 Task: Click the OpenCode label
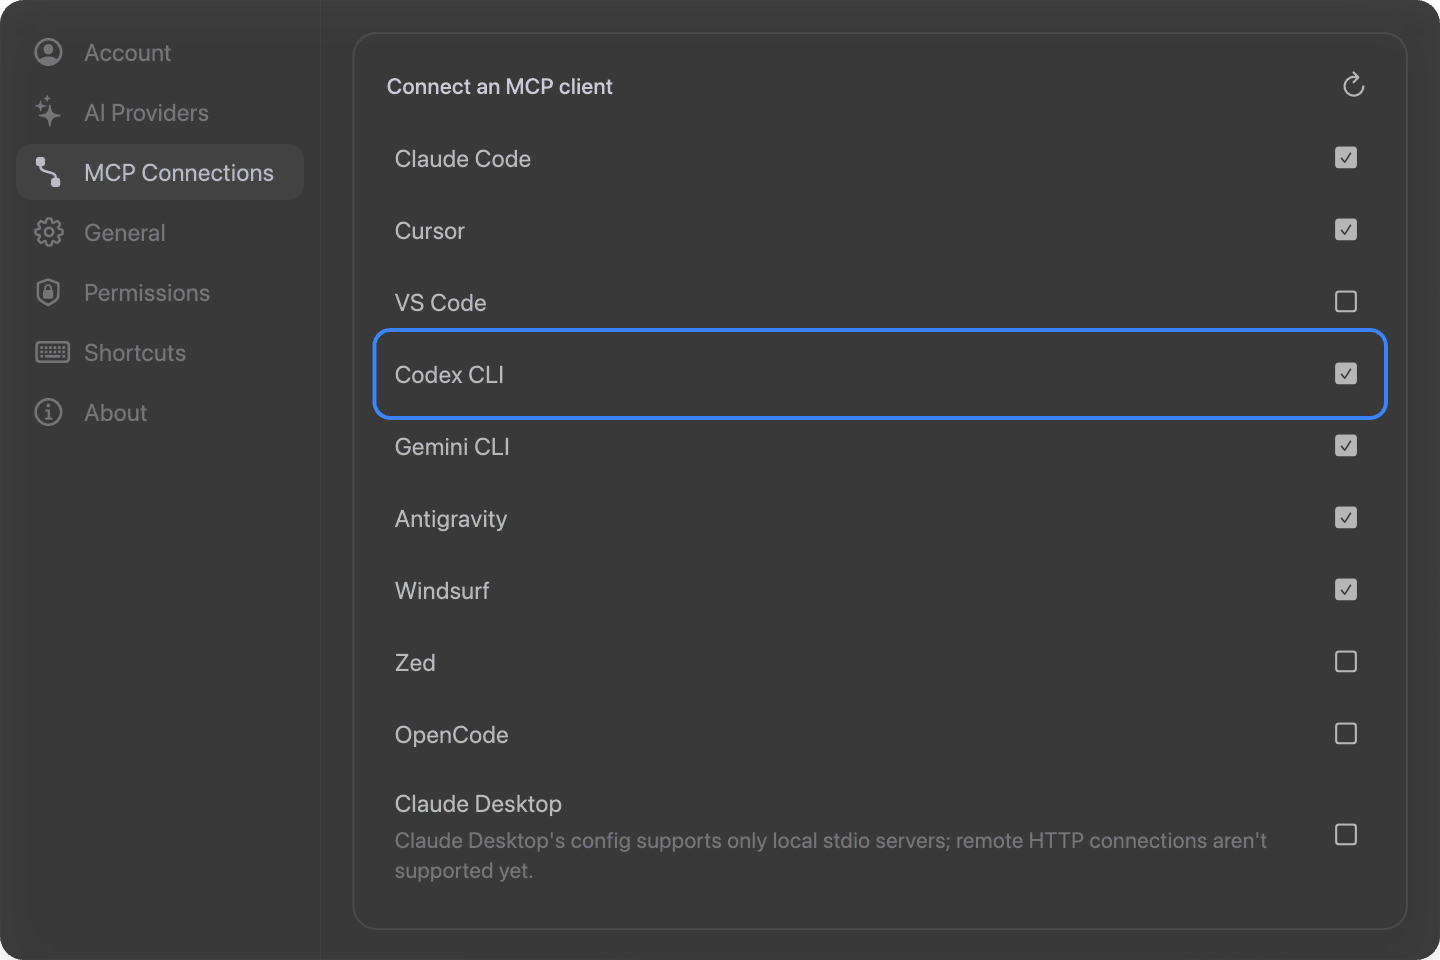pos(451,735)
